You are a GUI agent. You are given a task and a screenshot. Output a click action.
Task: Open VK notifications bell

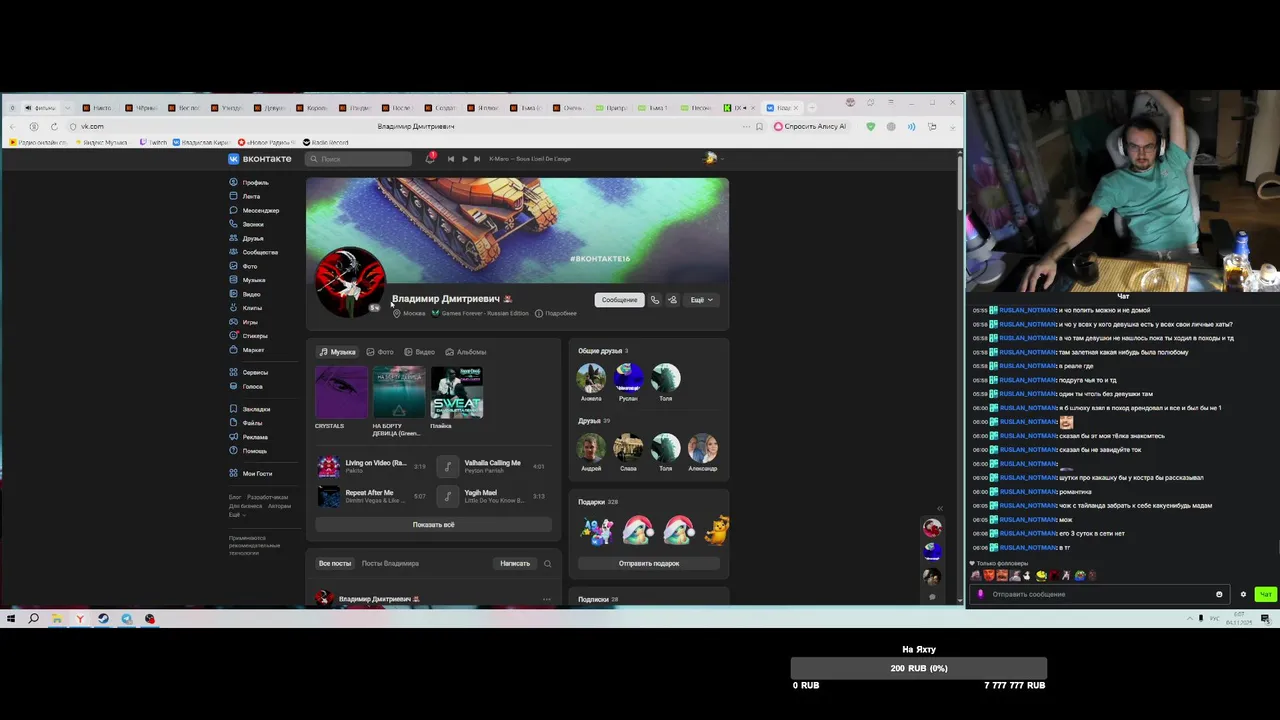[430, 158]
